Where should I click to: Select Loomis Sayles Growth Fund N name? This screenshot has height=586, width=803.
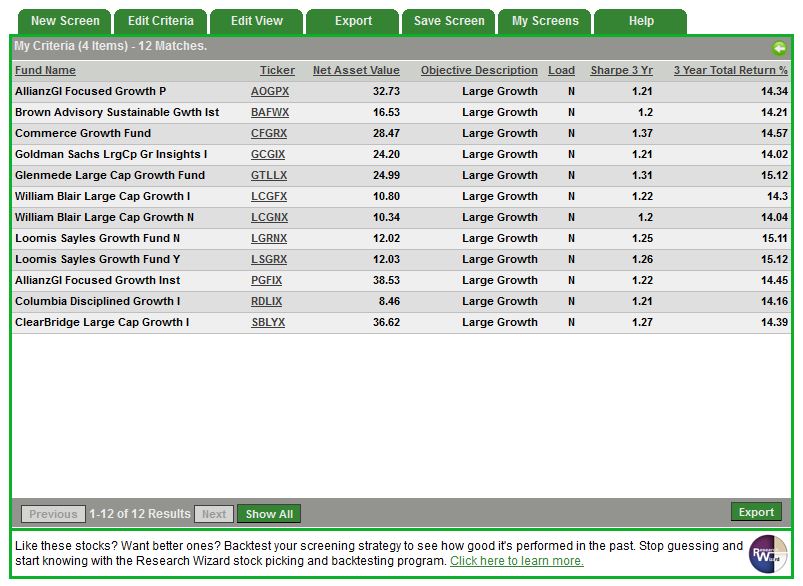pos(97,238)
